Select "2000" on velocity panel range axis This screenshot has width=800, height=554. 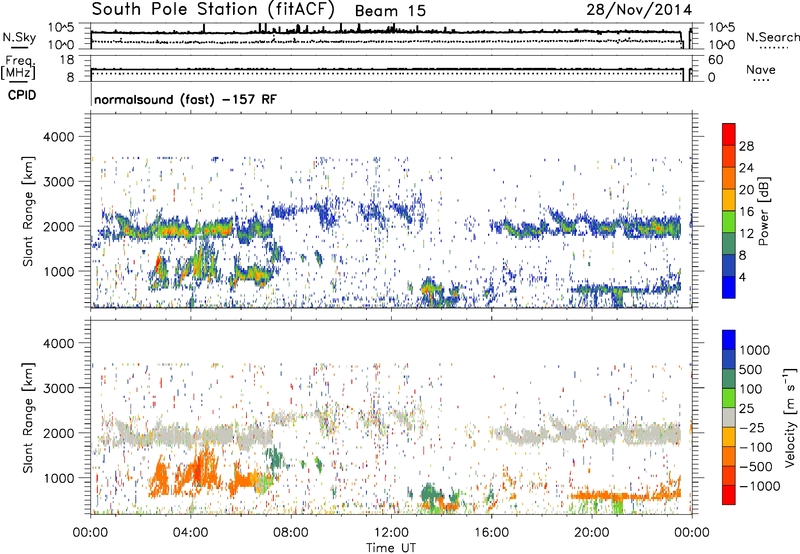[58, 433]
